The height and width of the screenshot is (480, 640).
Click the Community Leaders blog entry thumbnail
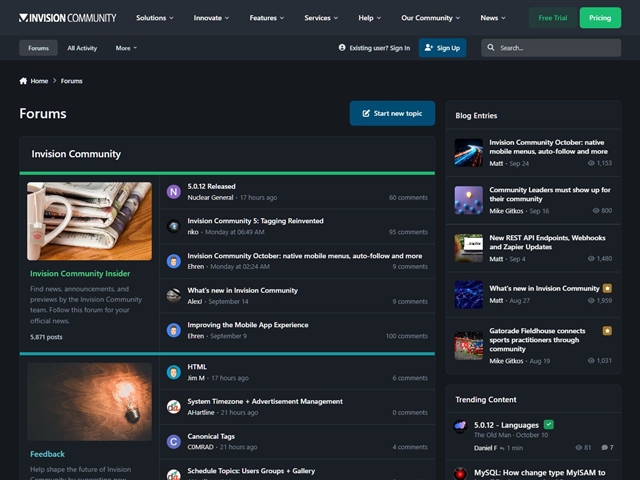[x=469, y=200]
